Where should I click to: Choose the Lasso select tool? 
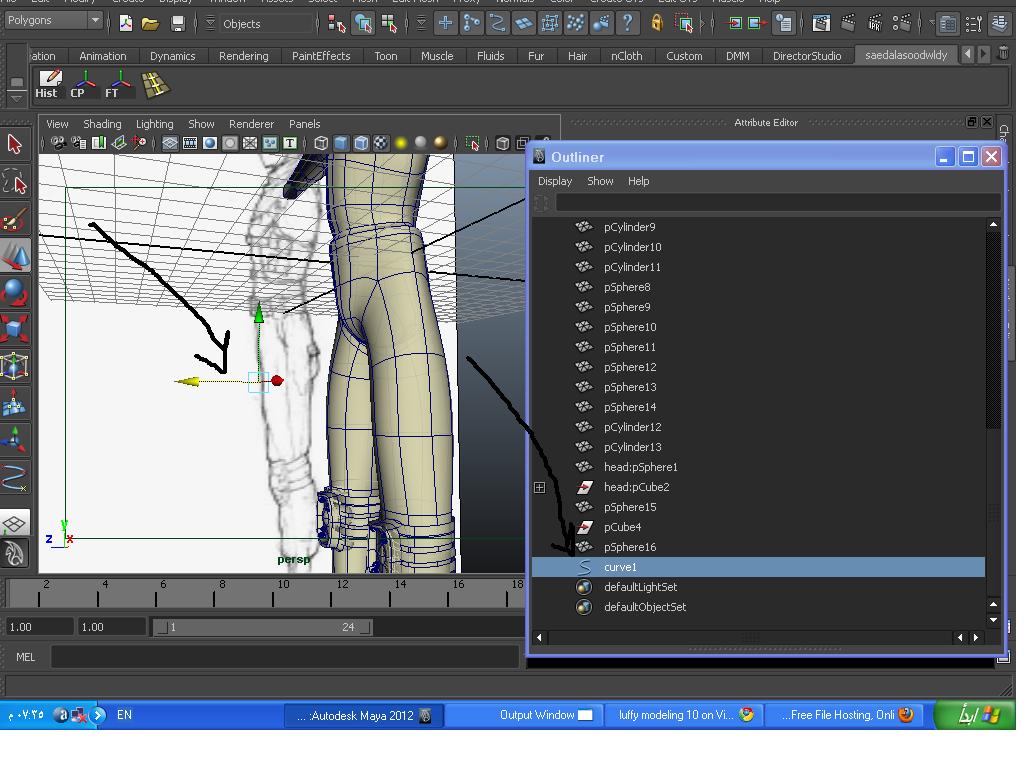14,182
